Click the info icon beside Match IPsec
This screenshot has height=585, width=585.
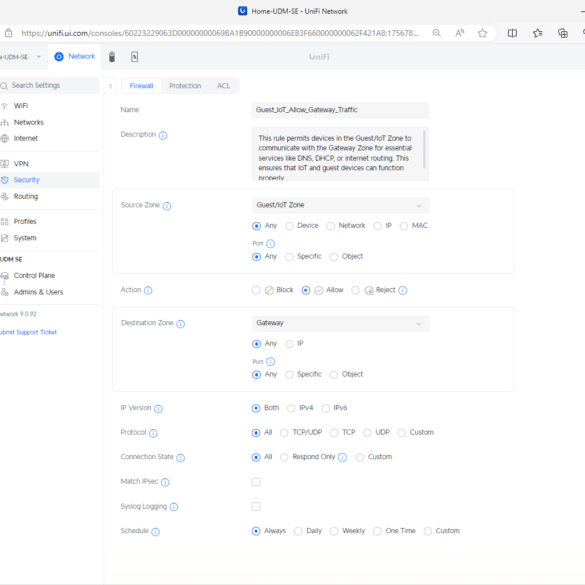(x=165, y=482)
